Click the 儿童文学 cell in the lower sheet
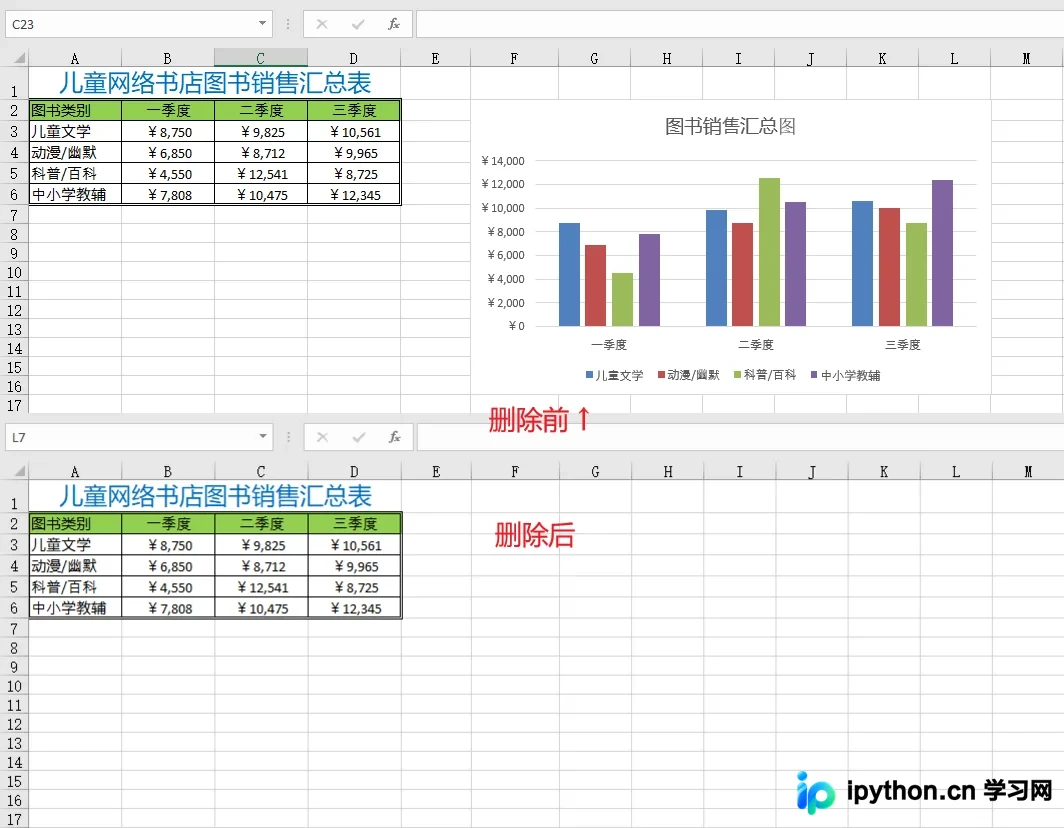This screenshot has width=1064, height=828. (x=75, y=545)
